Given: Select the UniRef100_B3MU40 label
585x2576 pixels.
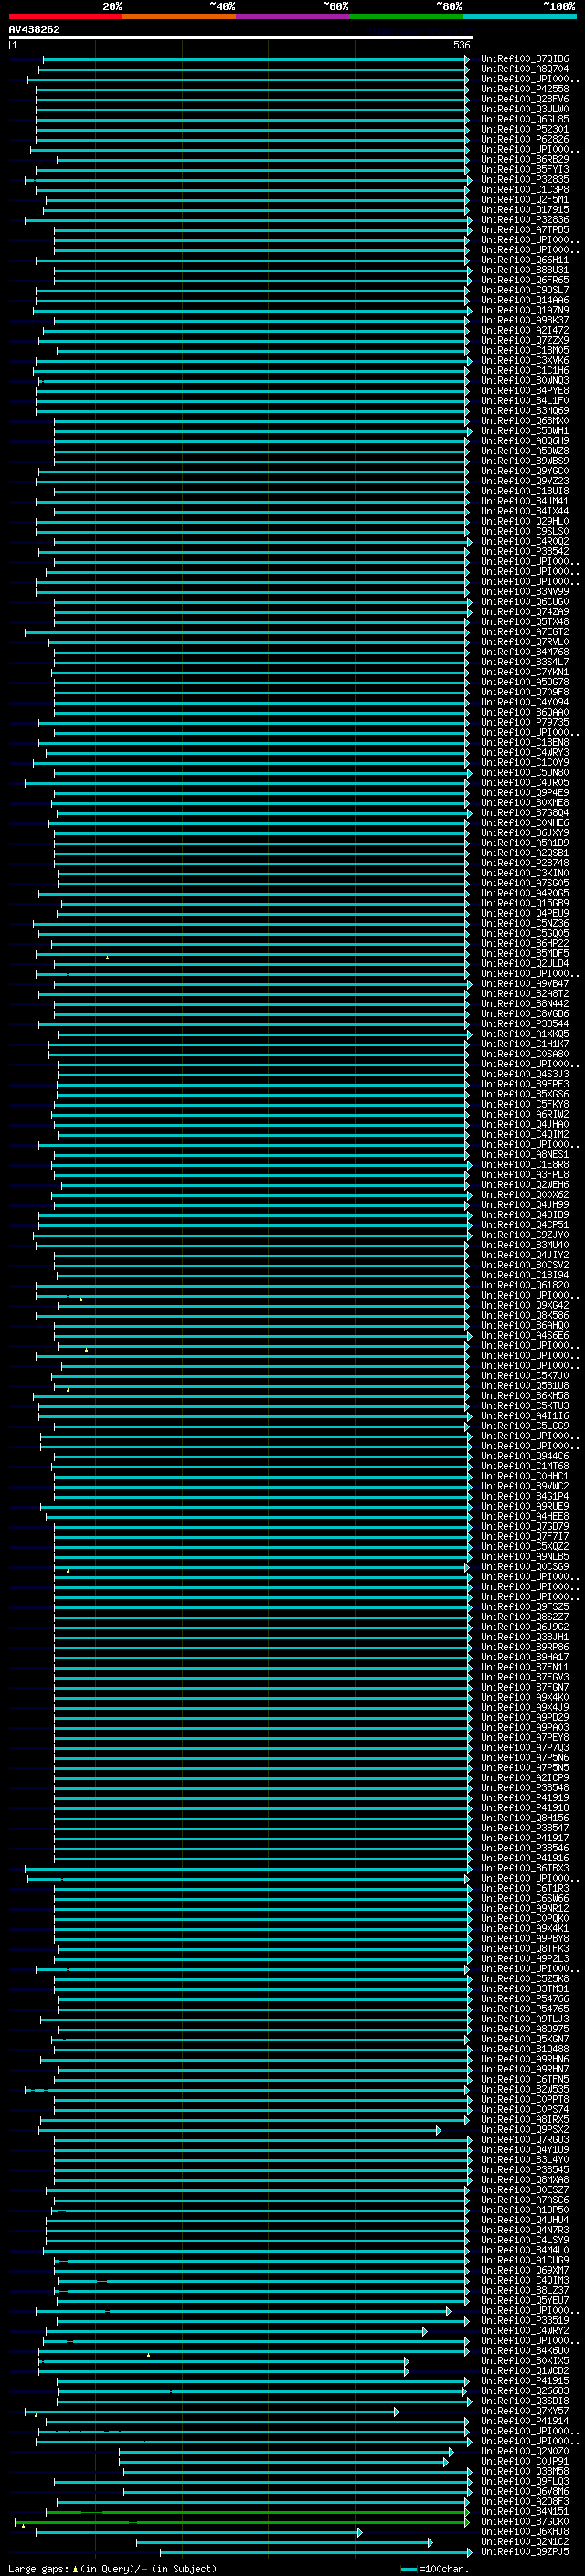Looking at the screenshot, I should (x=525, y=1245).
